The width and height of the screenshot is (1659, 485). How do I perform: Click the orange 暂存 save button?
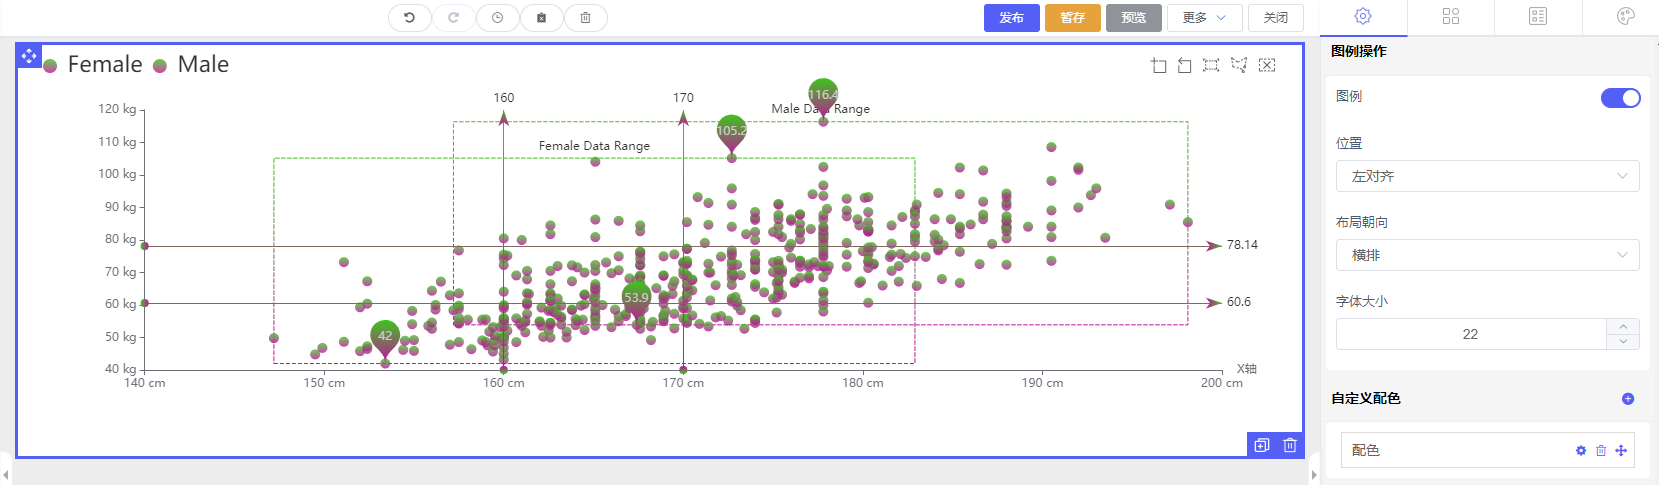click(x=1072, y=18)
